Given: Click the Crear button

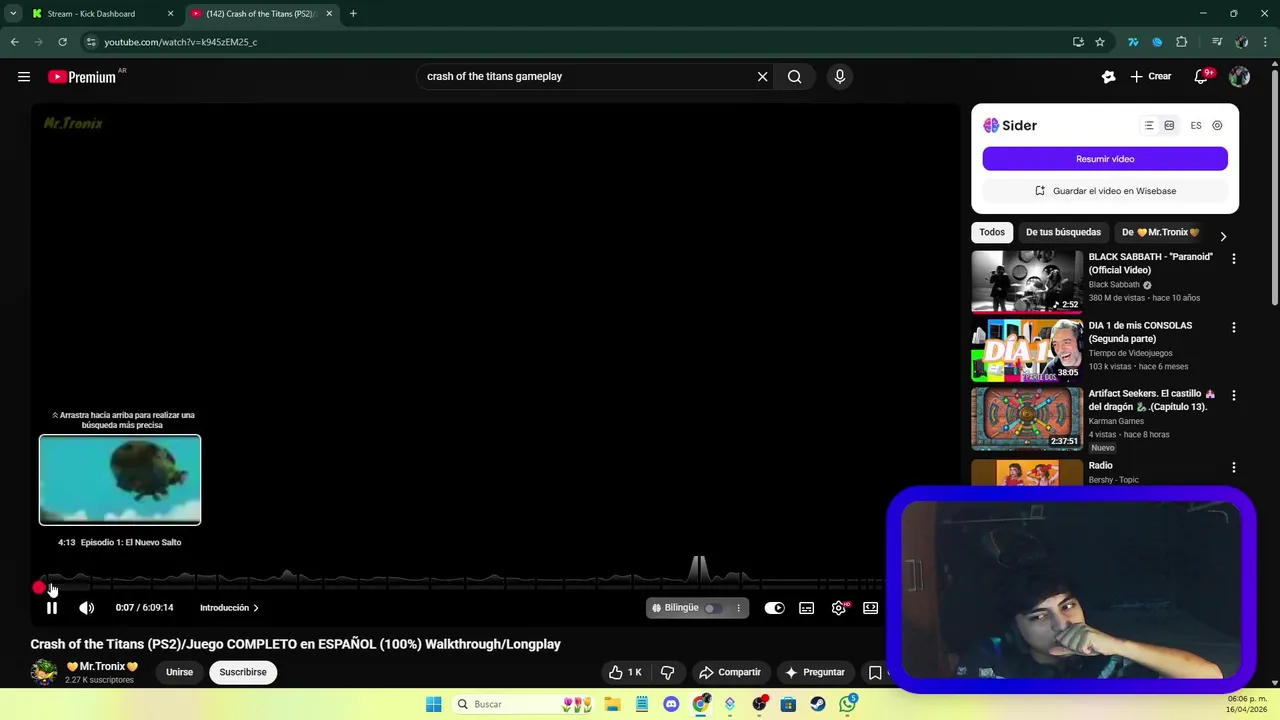Looking at the screenshot, I should [1150, 76].
